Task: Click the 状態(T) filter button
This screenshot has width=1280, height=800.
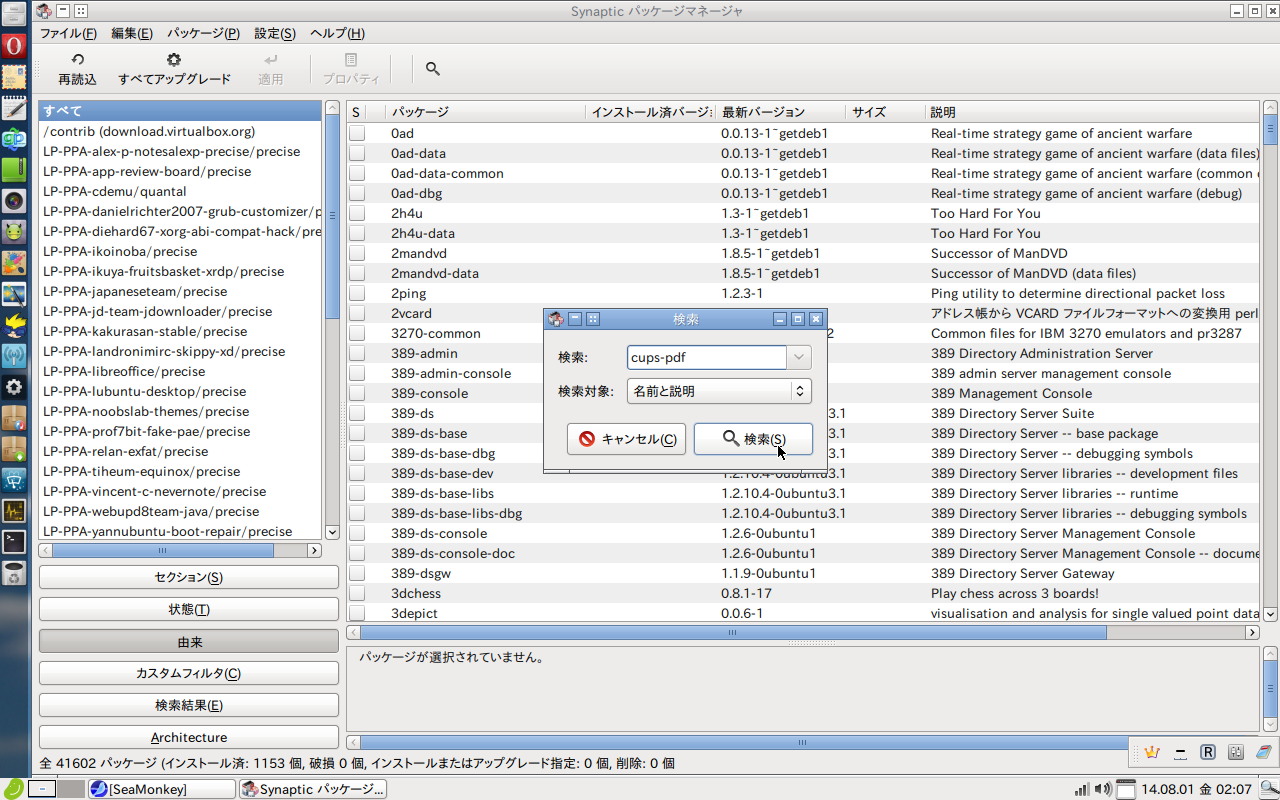Action: [x=189, y=609]
